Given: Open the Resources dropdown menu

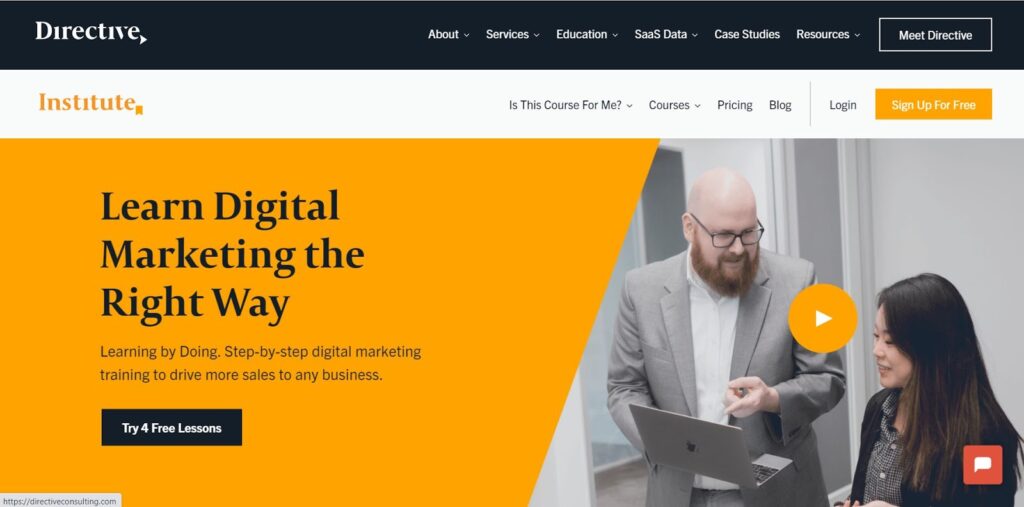Looking at the screenshot, I should 828,35.
